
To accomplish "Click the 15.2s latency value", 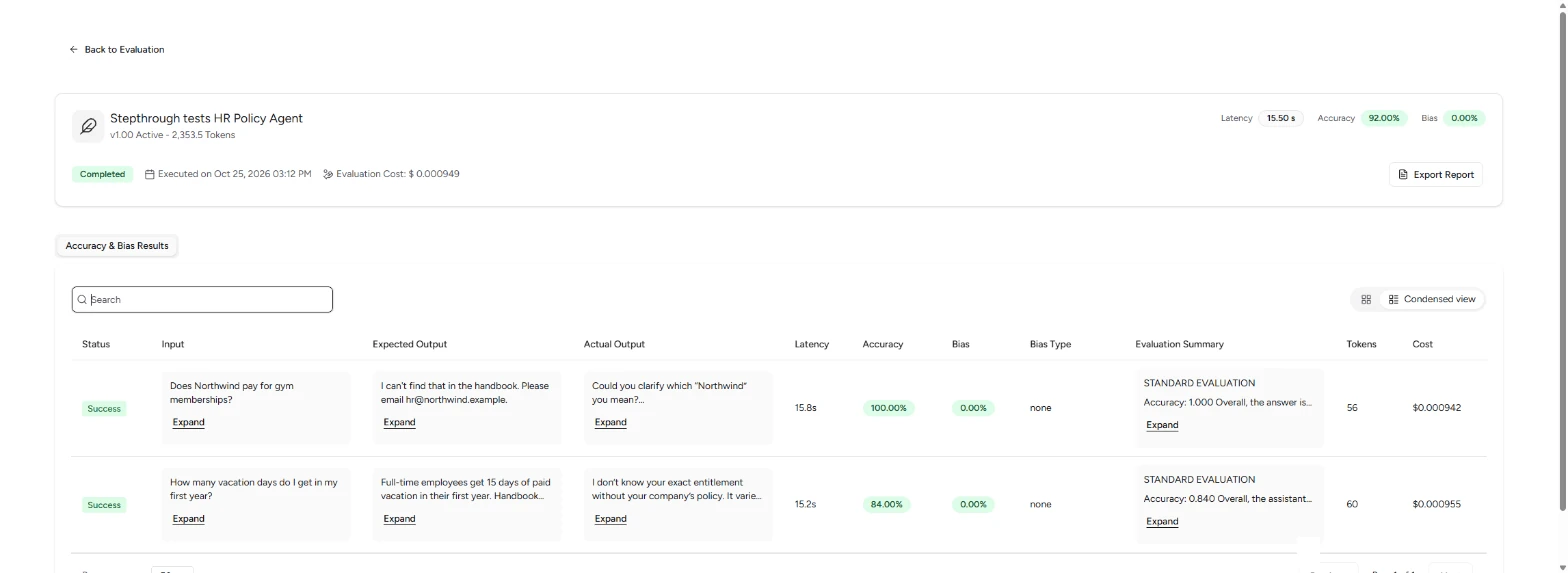I will (805, 504).
